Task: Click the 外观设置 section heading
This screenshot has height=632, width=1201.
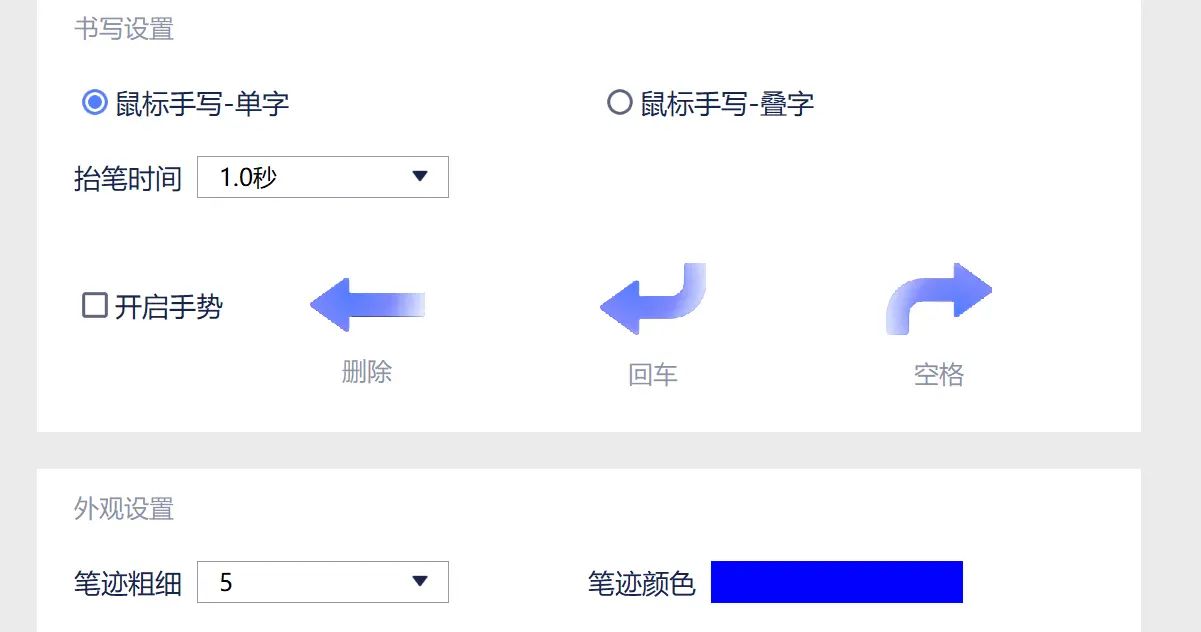Action: [x=124, y=509]
